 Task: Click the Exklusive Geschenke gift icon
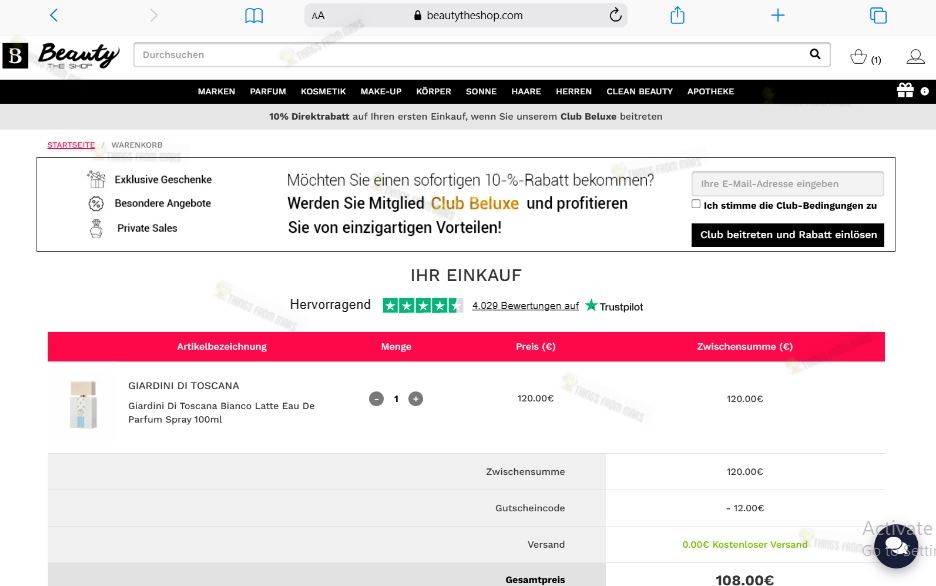[x=96, y=179]
